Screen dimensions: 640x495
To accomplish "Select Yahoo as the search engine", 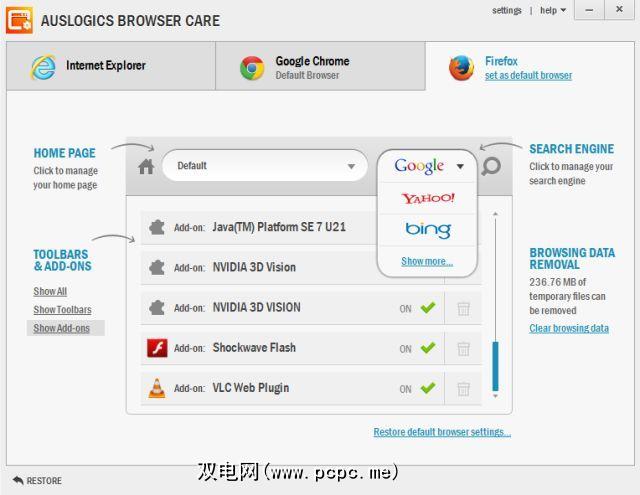I will [x=428, y=198].
